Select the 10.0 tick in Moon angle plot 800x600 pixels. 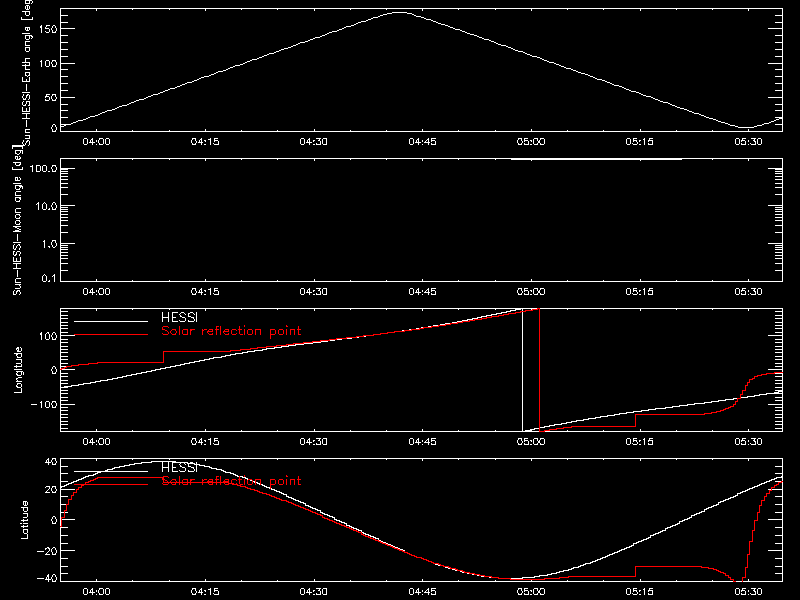point(46,207)
